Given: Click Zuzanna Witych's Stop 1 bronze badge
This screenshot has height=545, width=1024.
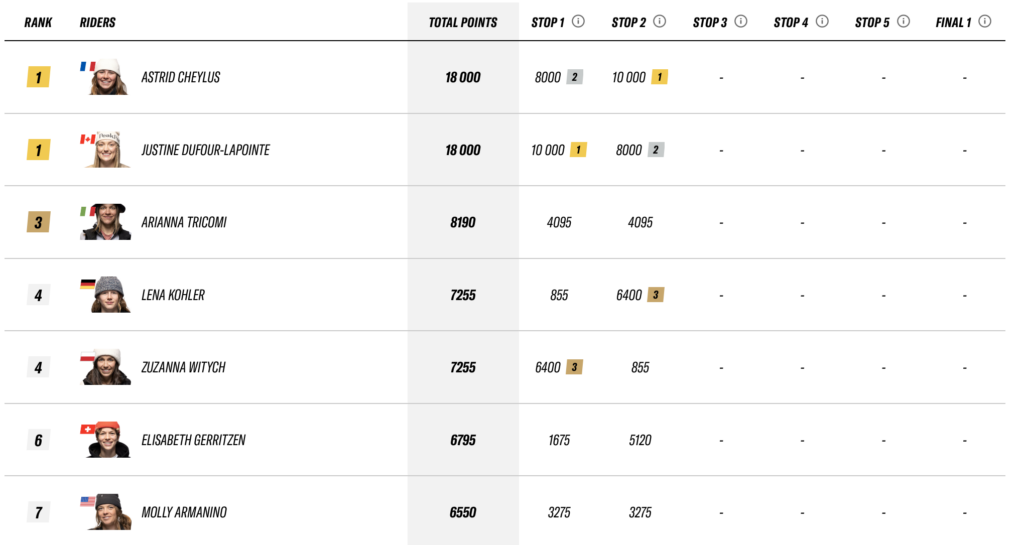Looking at the screenshot, I should 574,367.
